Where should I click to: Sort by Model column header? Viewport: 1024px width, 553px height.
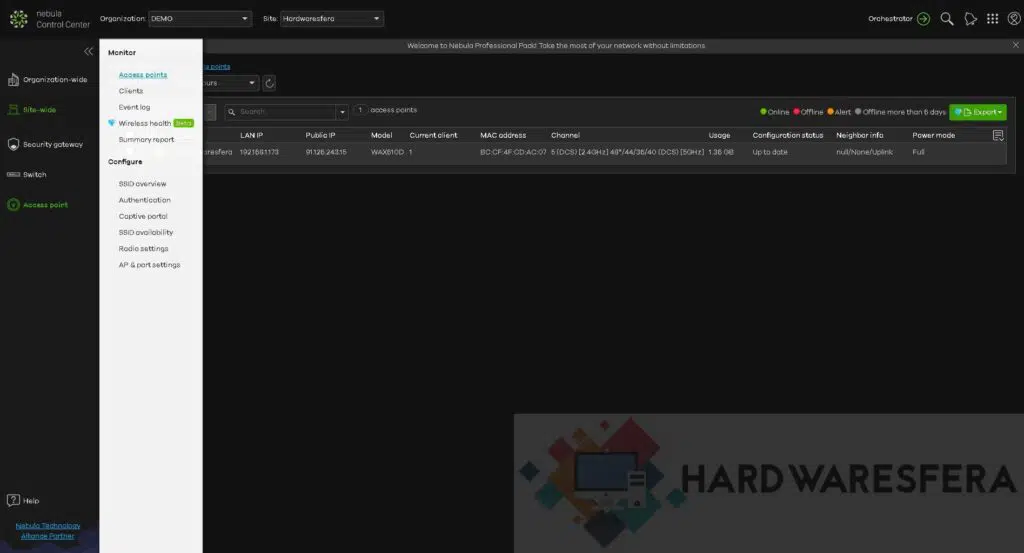tap(381, 135)
